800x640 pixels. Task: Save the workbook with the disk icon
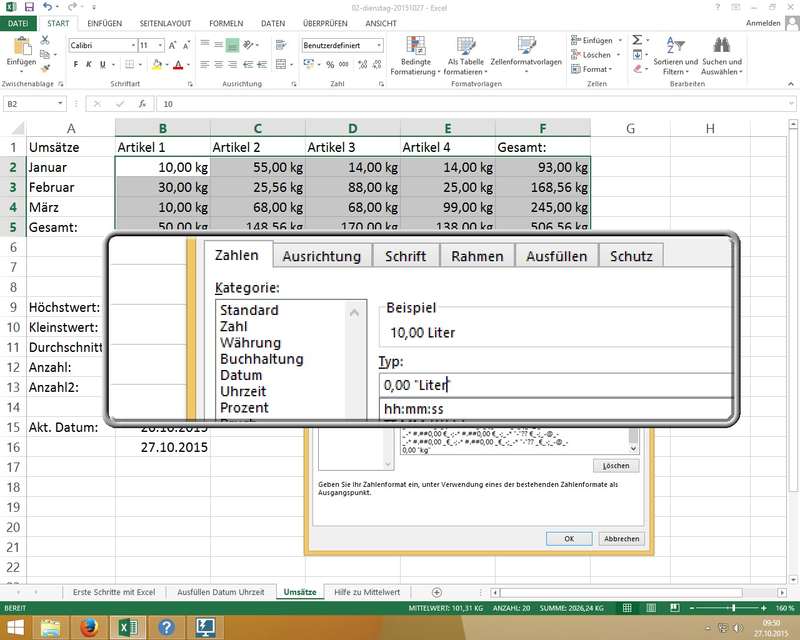pos(28,7)
